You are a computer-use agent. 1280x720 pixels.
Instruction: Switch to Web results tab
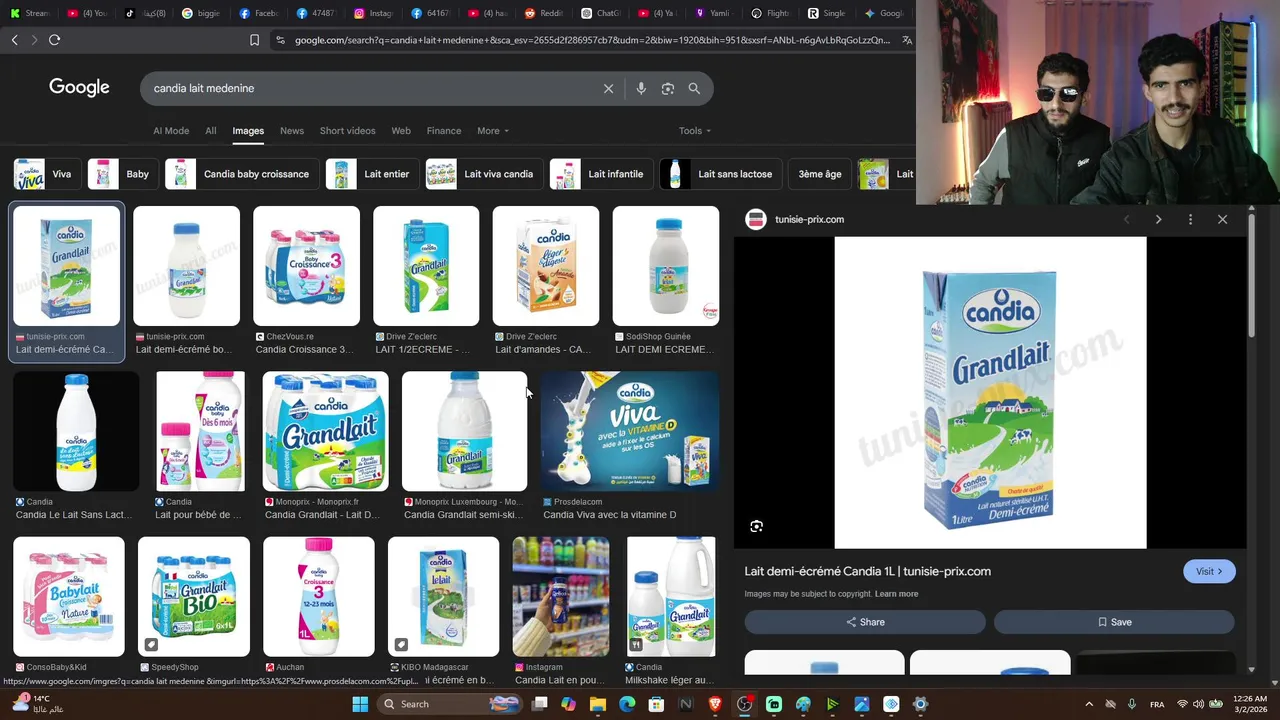point(401,131)
